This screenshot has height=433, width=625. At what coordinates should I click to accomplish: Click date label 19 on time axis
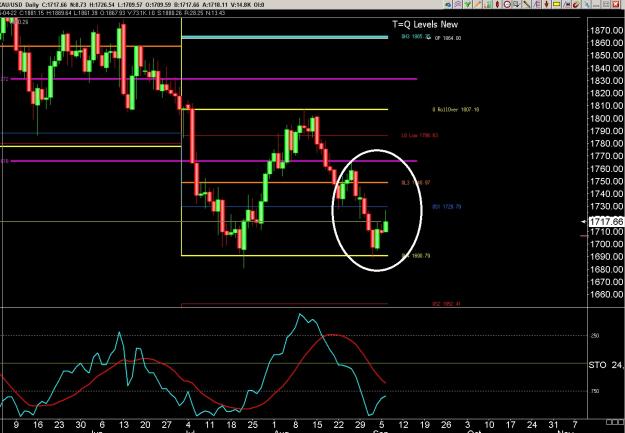[x=425, y=425]
